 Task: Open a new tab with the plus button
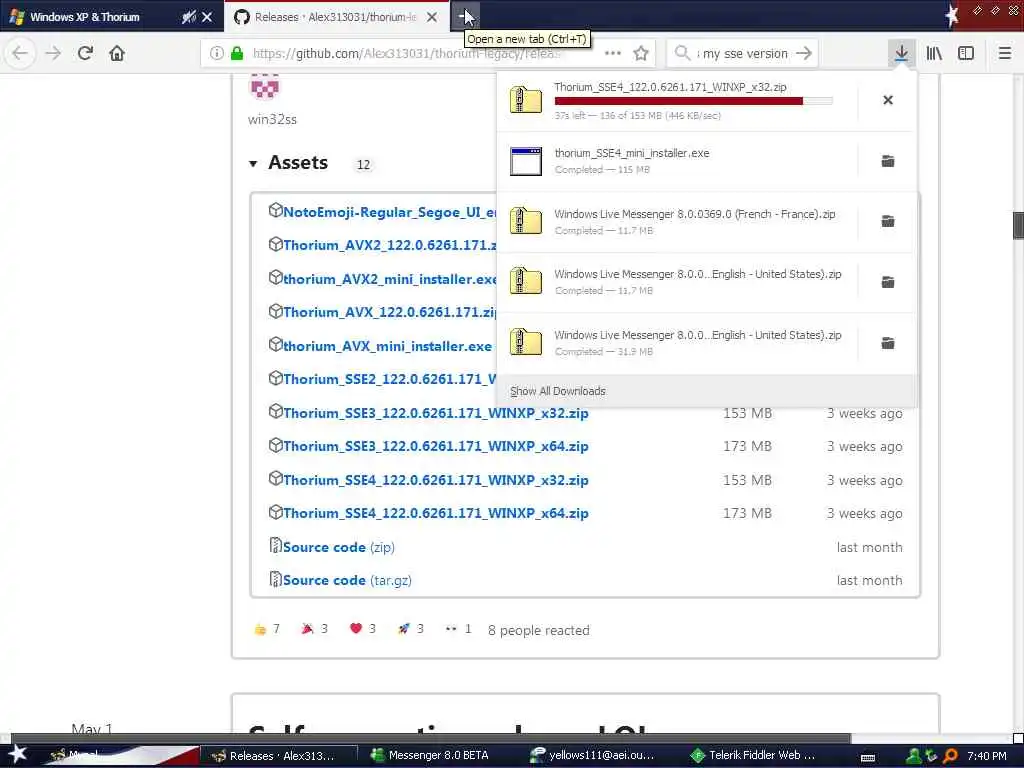coord(465,17)
